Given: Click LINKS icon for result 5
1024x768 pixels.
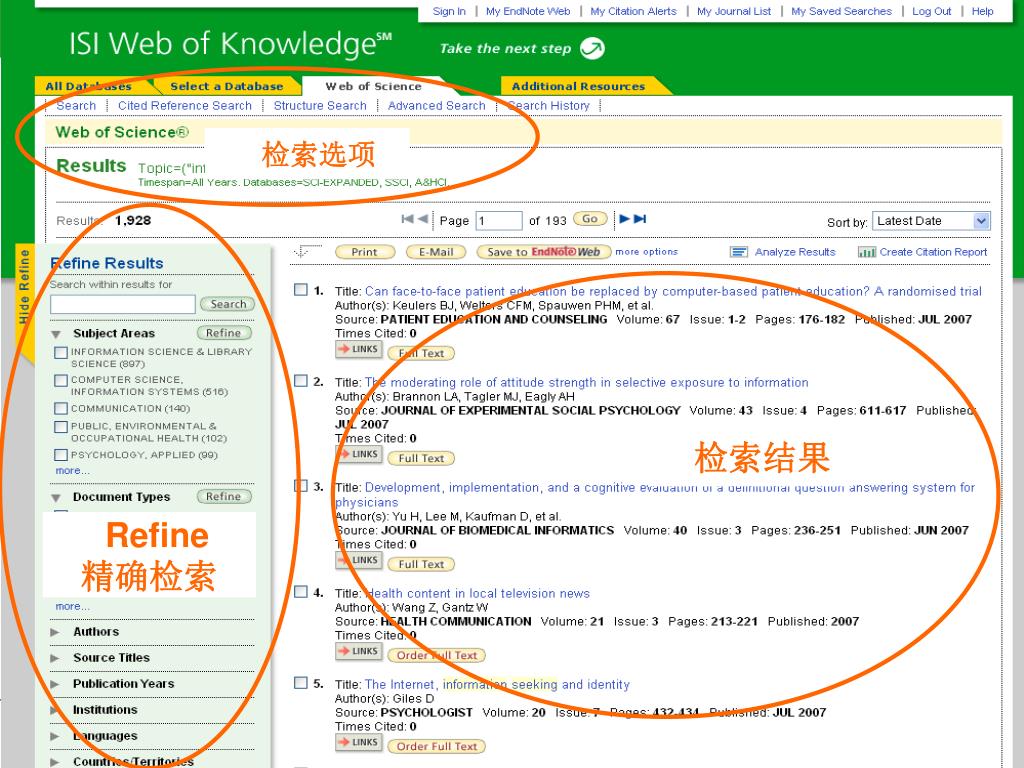Looking at the screenshot, I should pos(359,742).
